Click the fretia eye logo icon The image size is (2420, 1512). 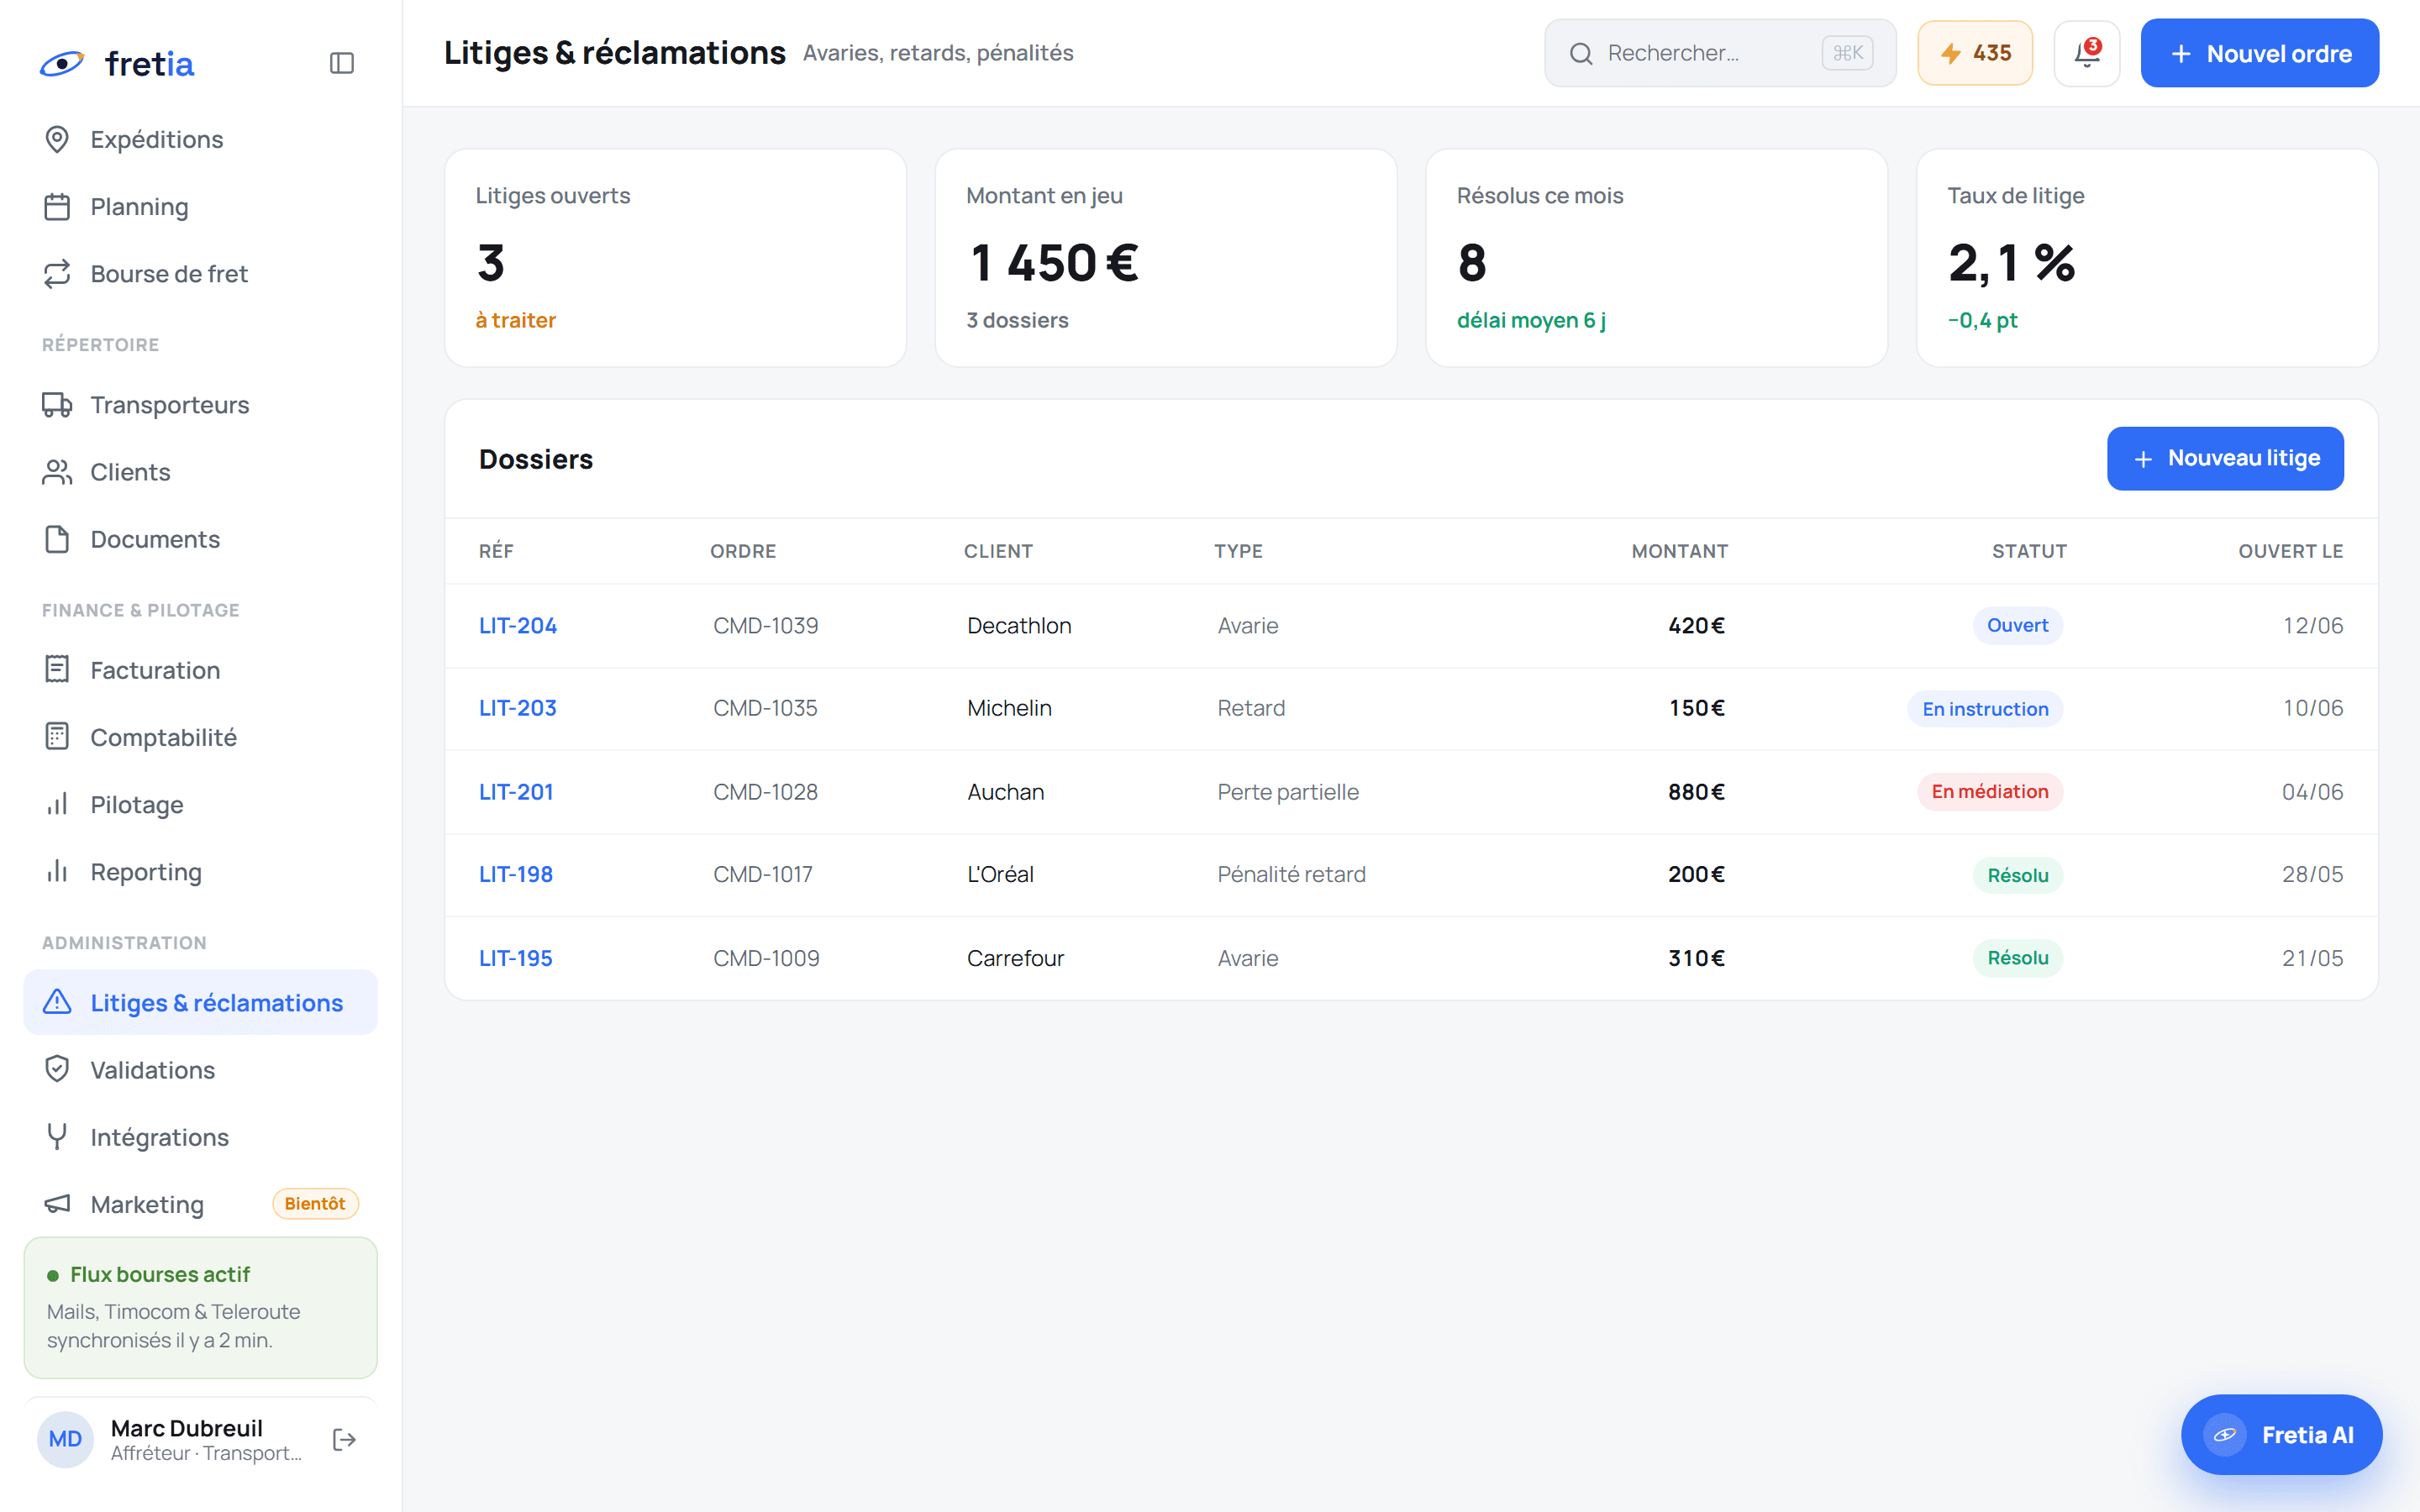click(x=62, y=63)
